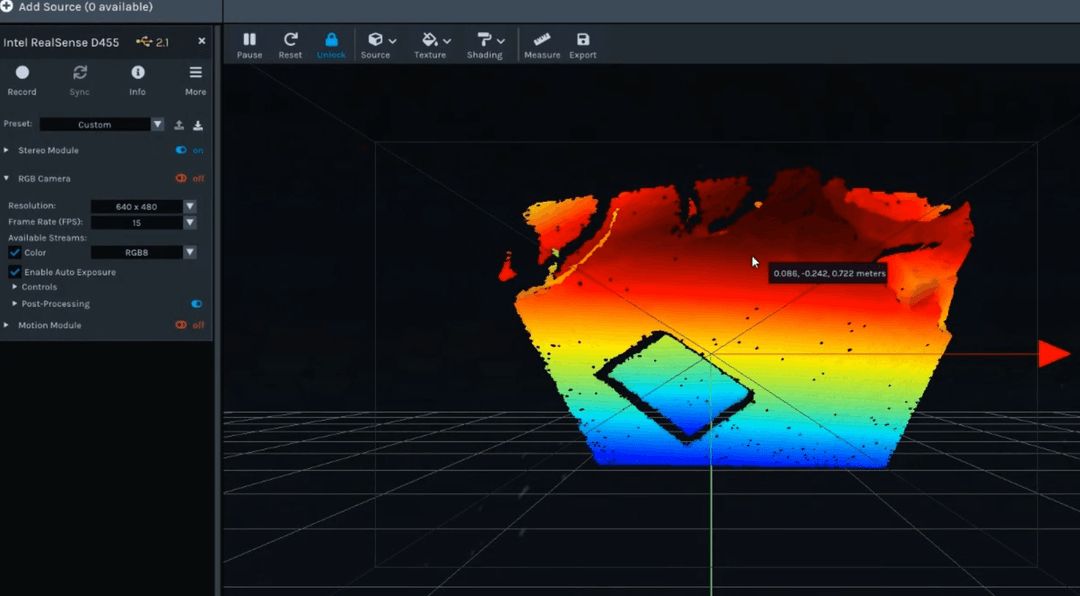Start recording with the Record button
This screenshot has height=596, width=1080.
pos(22,78)
